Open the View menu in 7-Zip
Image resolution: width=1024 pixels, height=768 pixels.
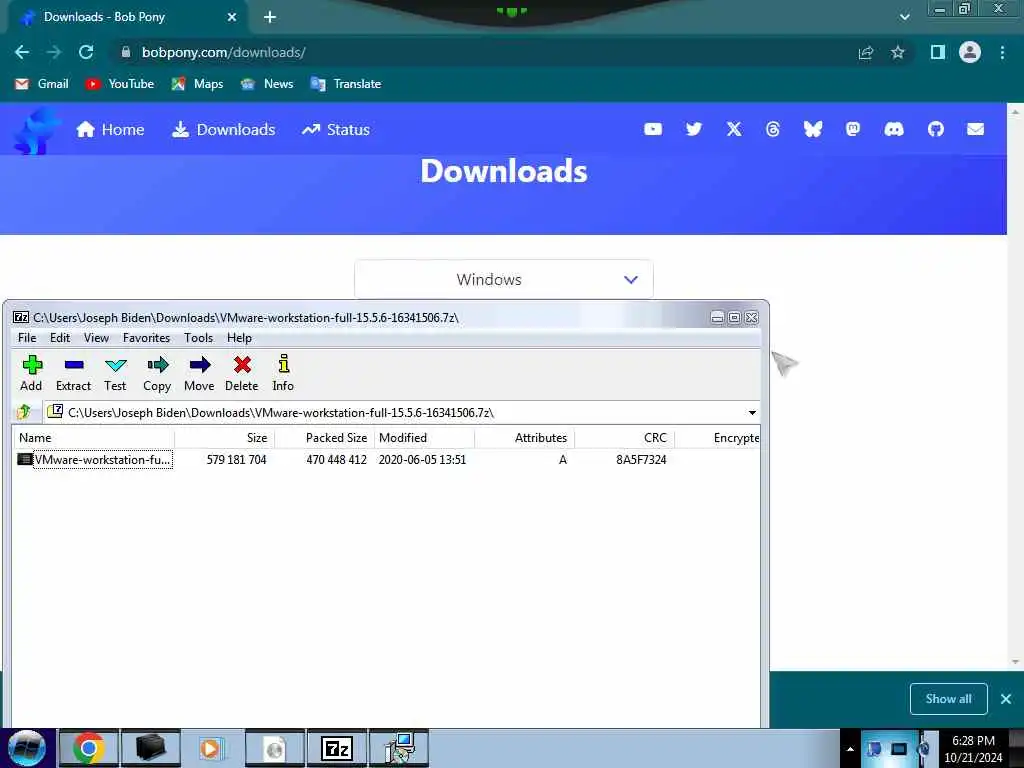pyautogui.click(x=96, y=338)
